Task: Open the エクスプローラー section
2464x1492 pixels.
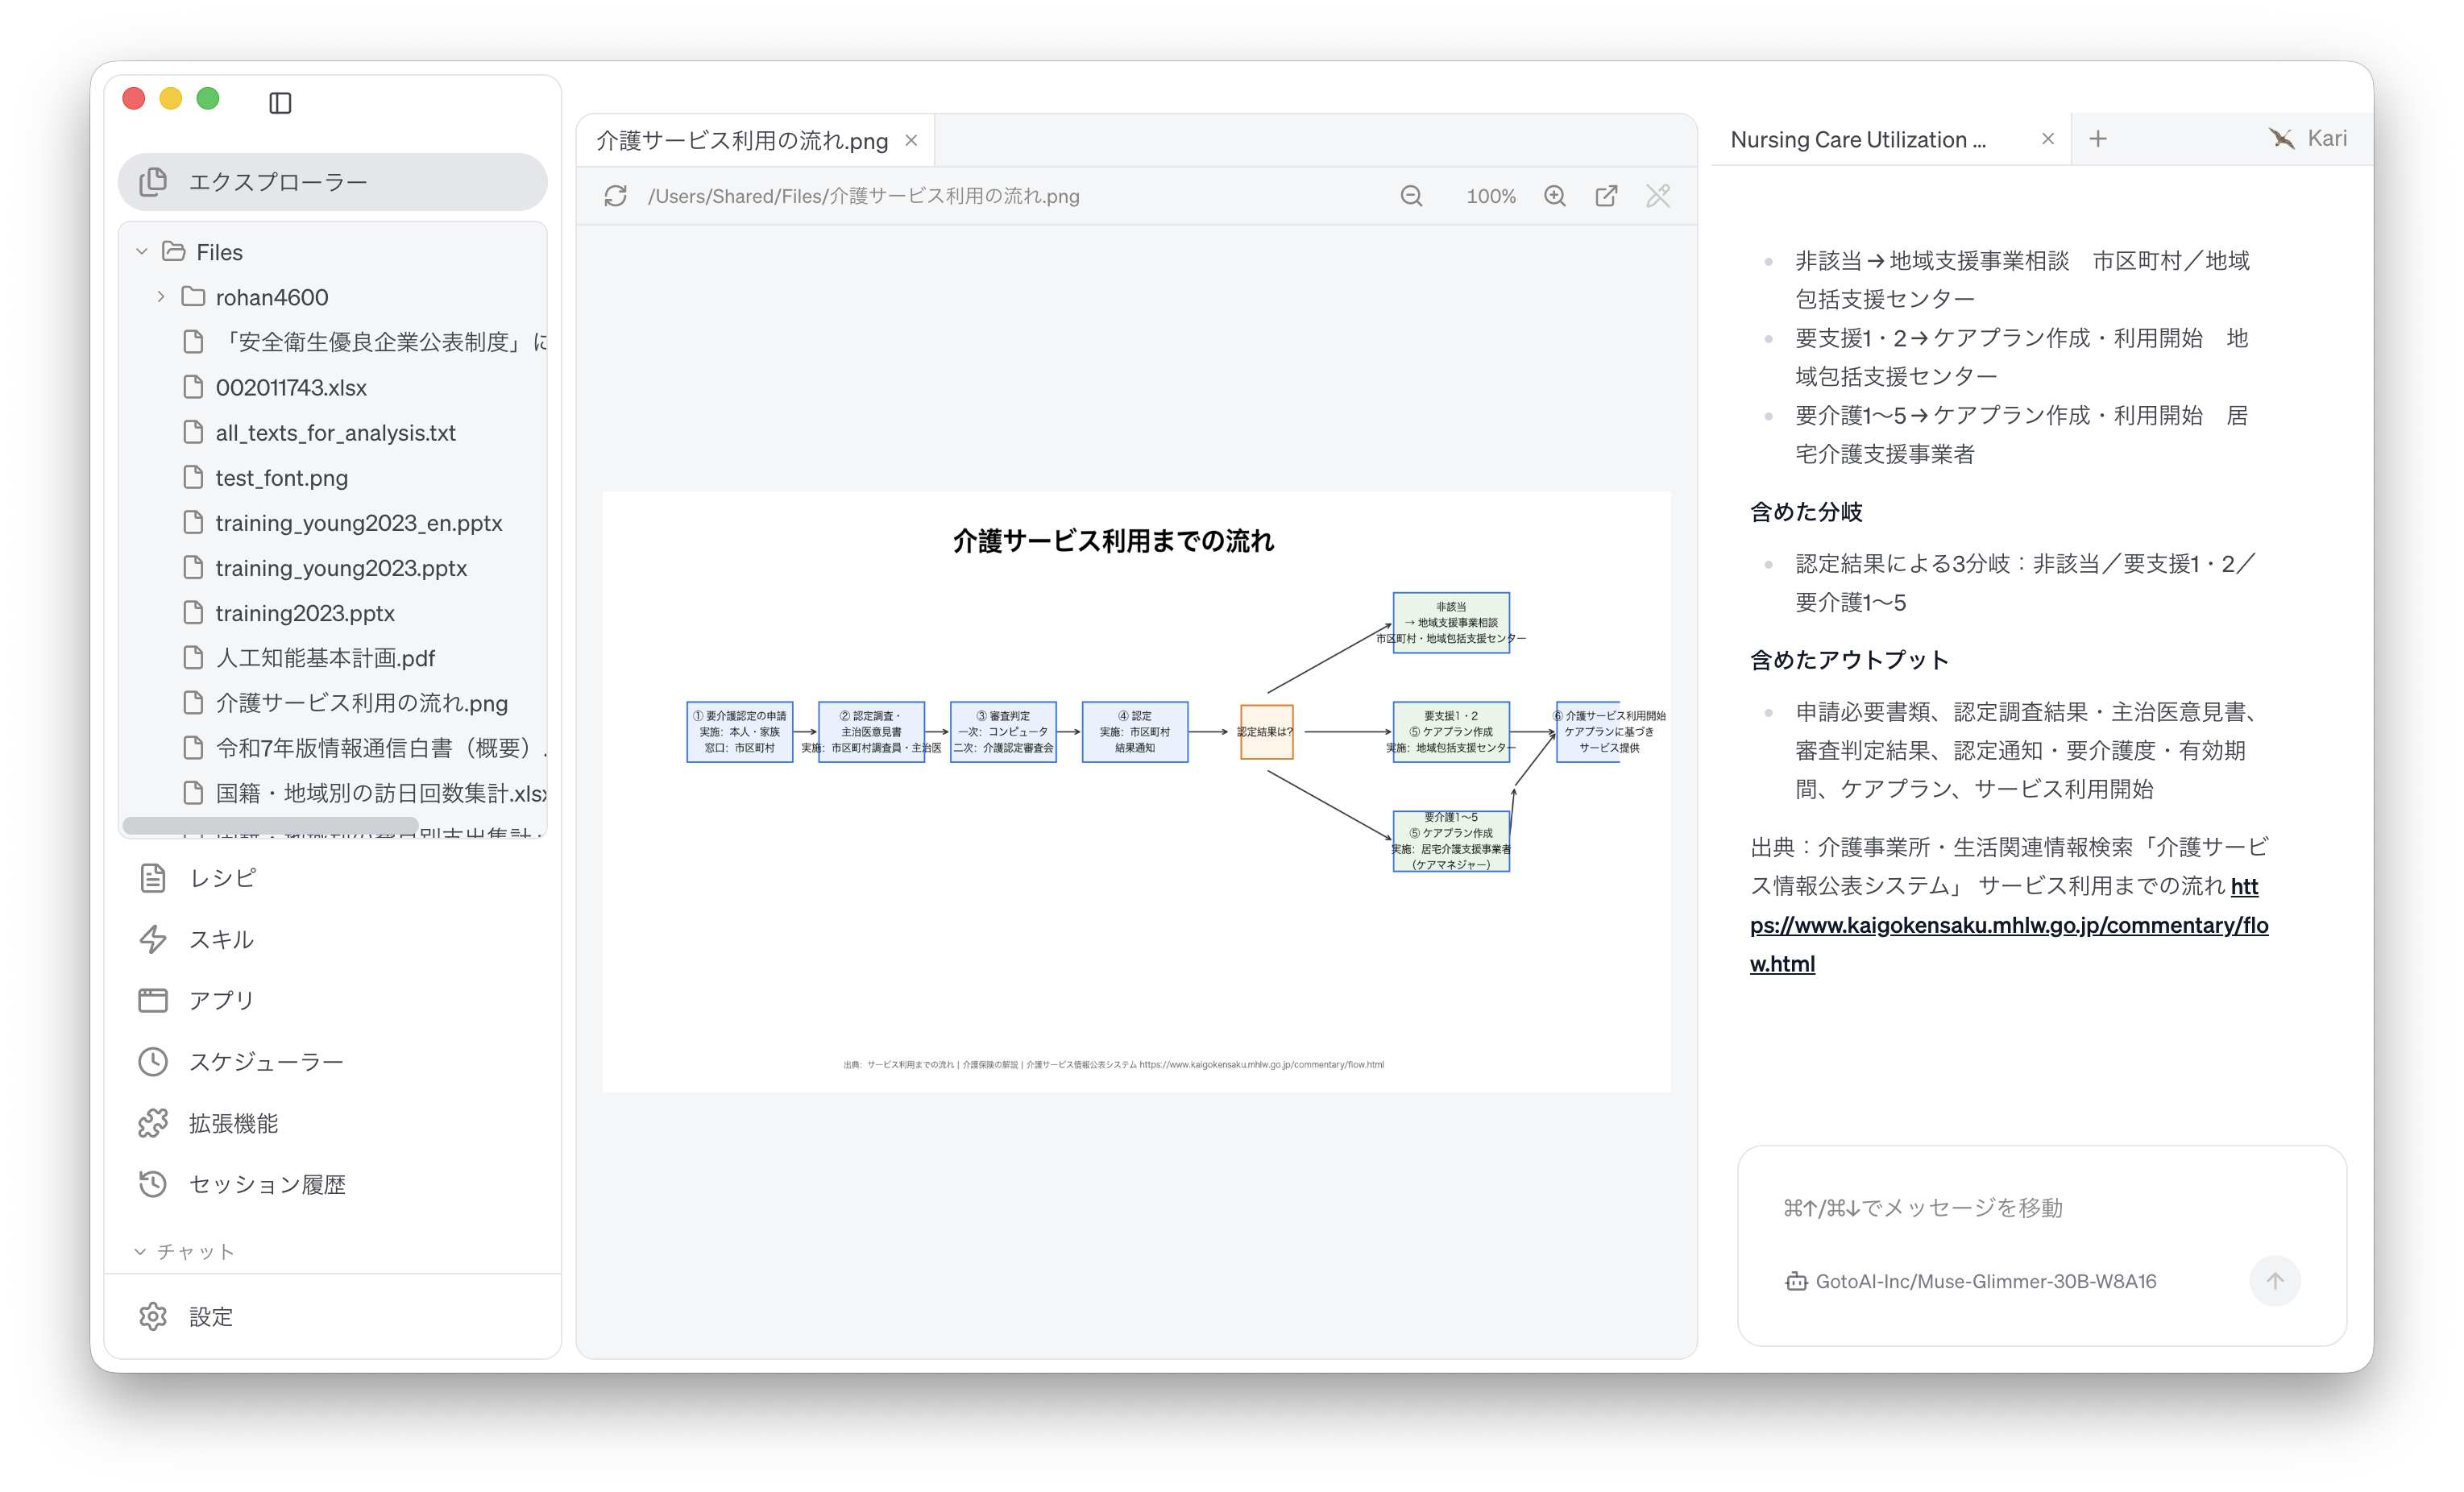Action: [x=332, y=181]
